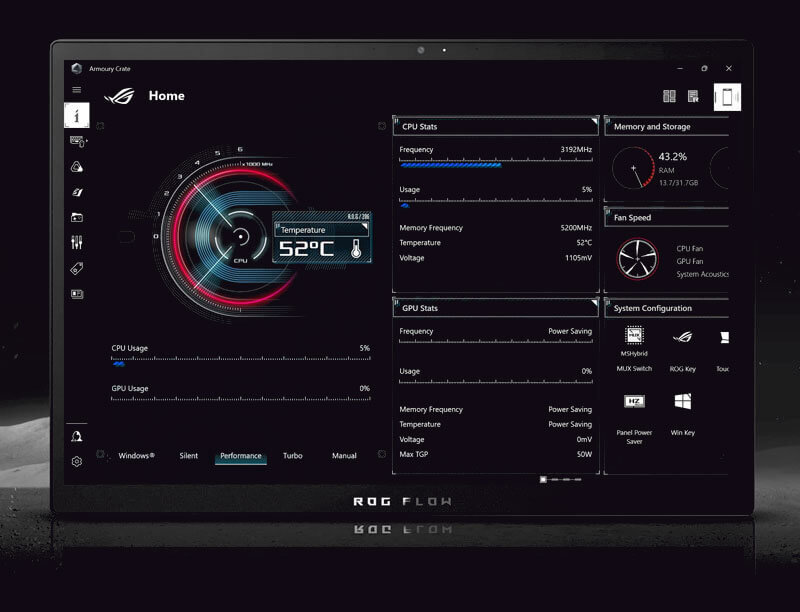Select the Silent mode
The image size is (800, 612).
pyautogui.click(x=188, y=455)
